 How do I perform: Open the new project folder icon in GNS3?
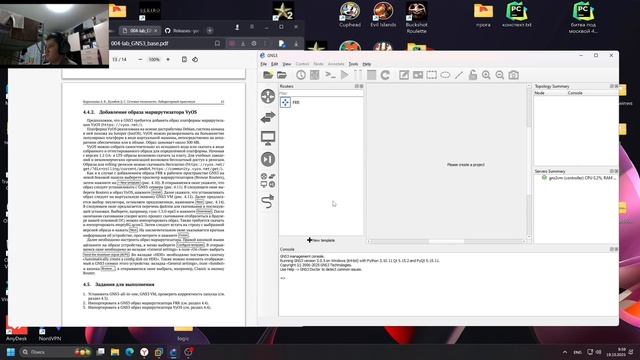point(268,75)
